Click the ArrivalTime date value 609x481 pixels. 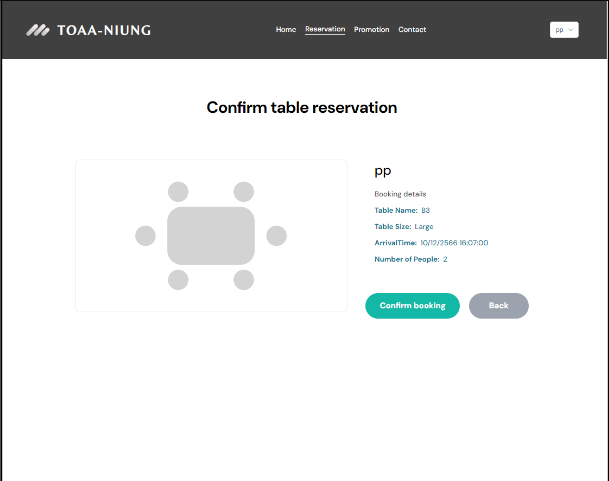pos(454,243)
